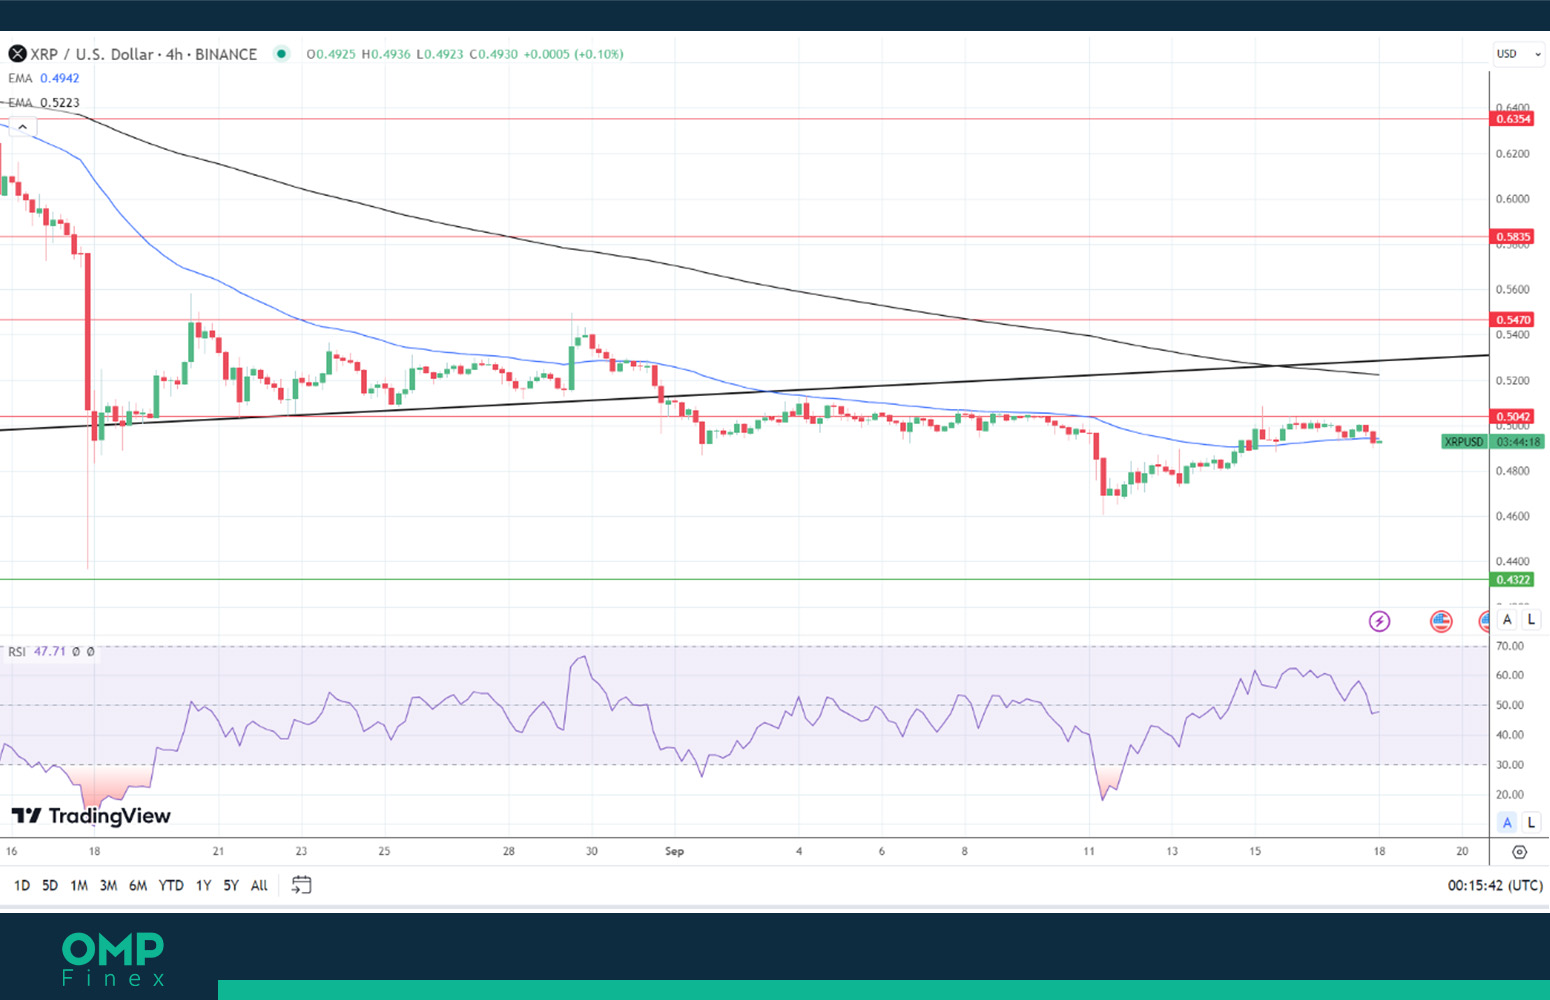Screen dimensions: 1550x1000
Task: Click the EMA 0.4942 indicator legend
Action: (x=44, y=78)
